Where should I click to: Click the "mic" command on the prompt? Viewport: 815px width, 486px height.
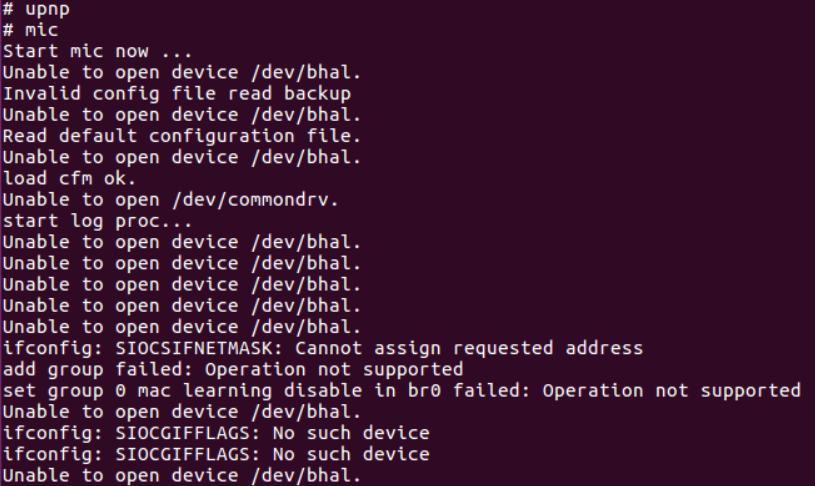(42, 30)
